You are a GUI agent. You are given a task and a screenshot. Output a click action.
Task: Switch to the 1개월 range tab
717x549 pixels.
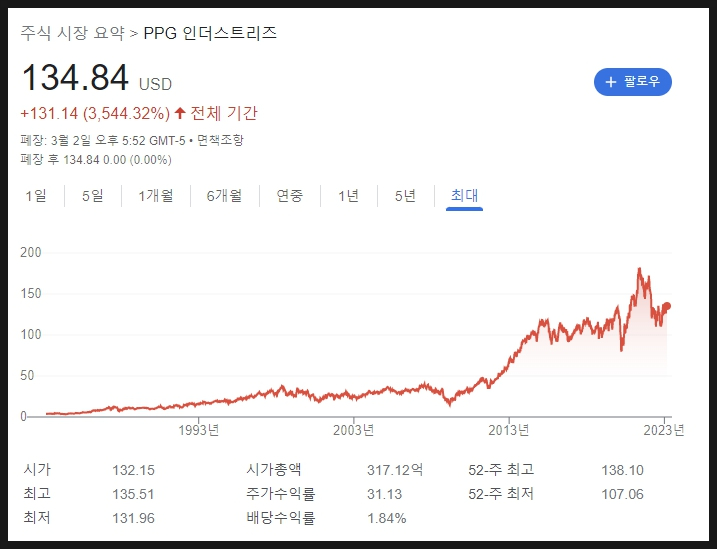pyautogui.click(x=156, y=196)
